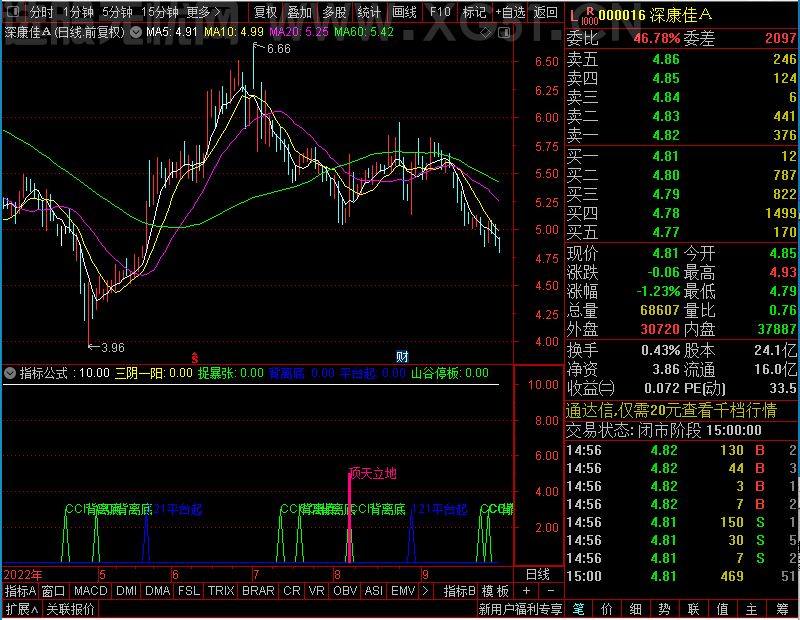Image resolution: width=800 pixels, height=620 pixels.
Task: Expand 更多 periods list
Action: pos(203,12)
